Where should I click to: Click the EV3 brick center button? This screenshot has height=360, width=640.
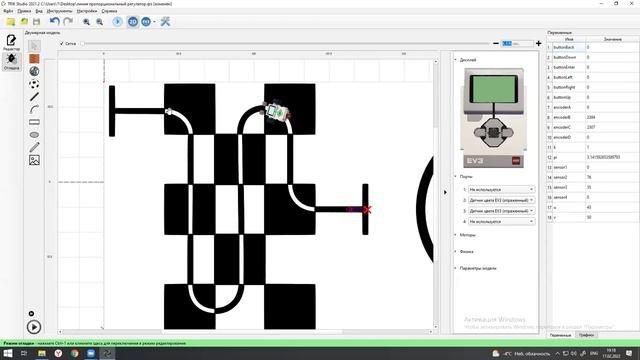tap(493, 132)
